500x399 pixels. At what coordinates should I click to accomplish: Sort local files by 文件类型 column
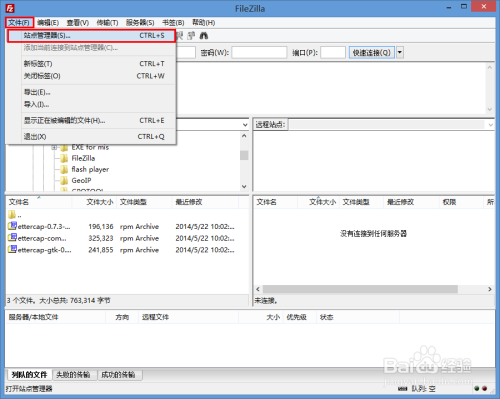click(144, 202)
